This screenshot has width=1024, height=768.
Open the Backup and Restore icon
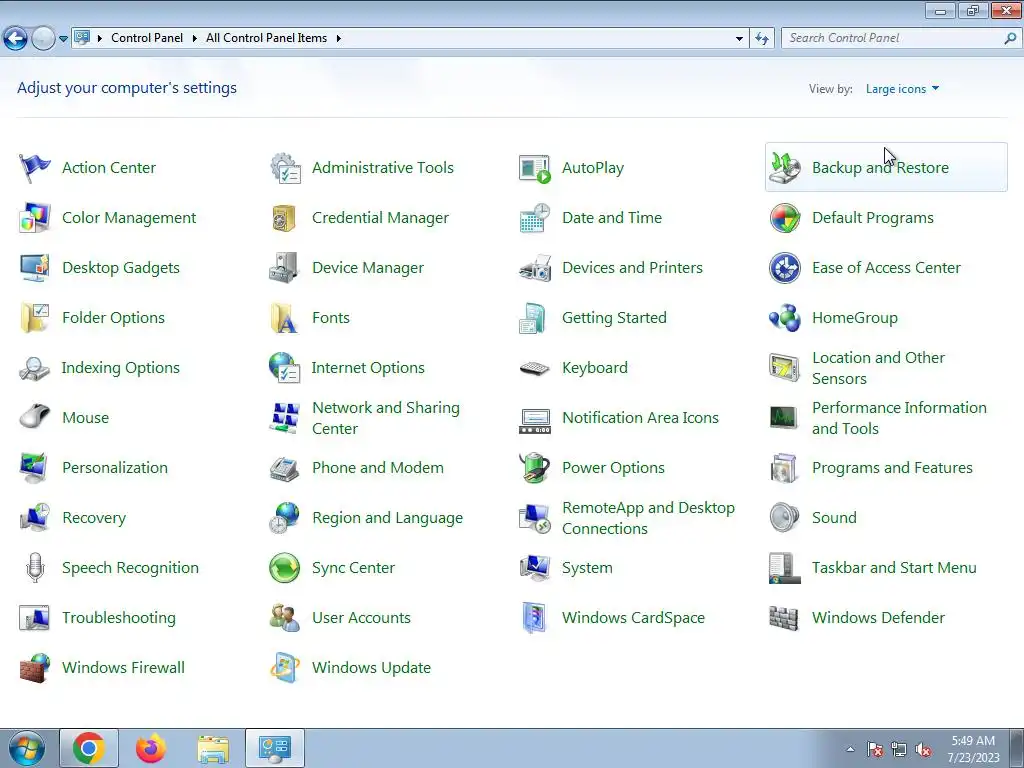(x=784, y=168)
